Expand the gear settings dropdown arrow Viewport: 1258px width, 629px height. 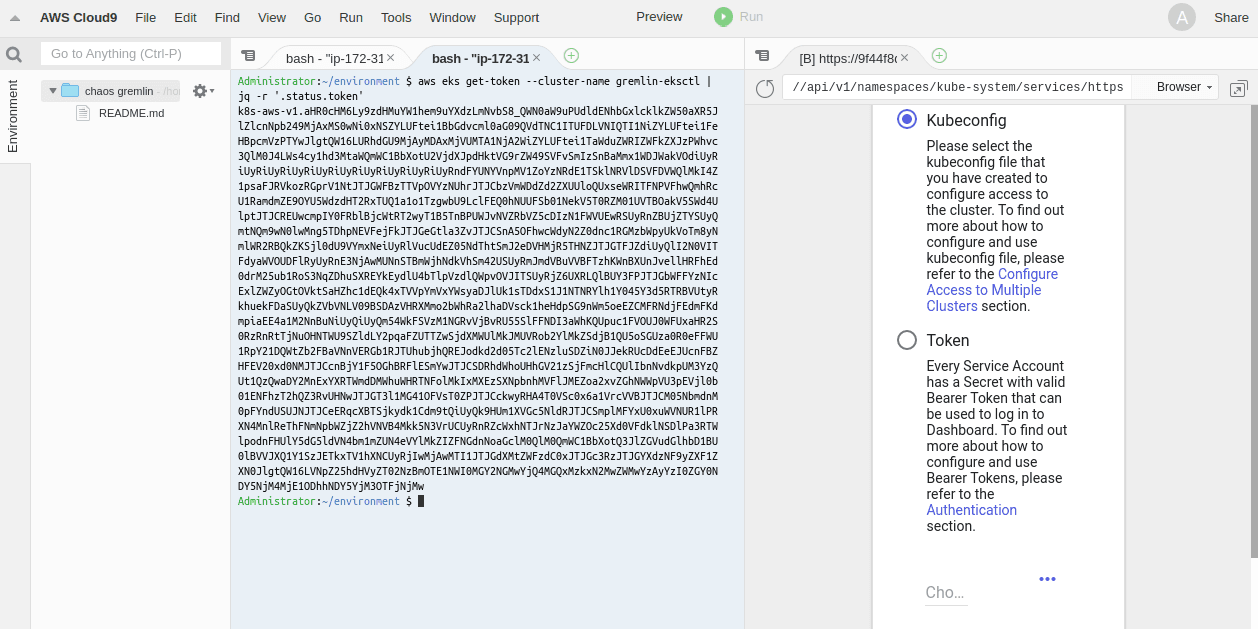coord(212,91)
